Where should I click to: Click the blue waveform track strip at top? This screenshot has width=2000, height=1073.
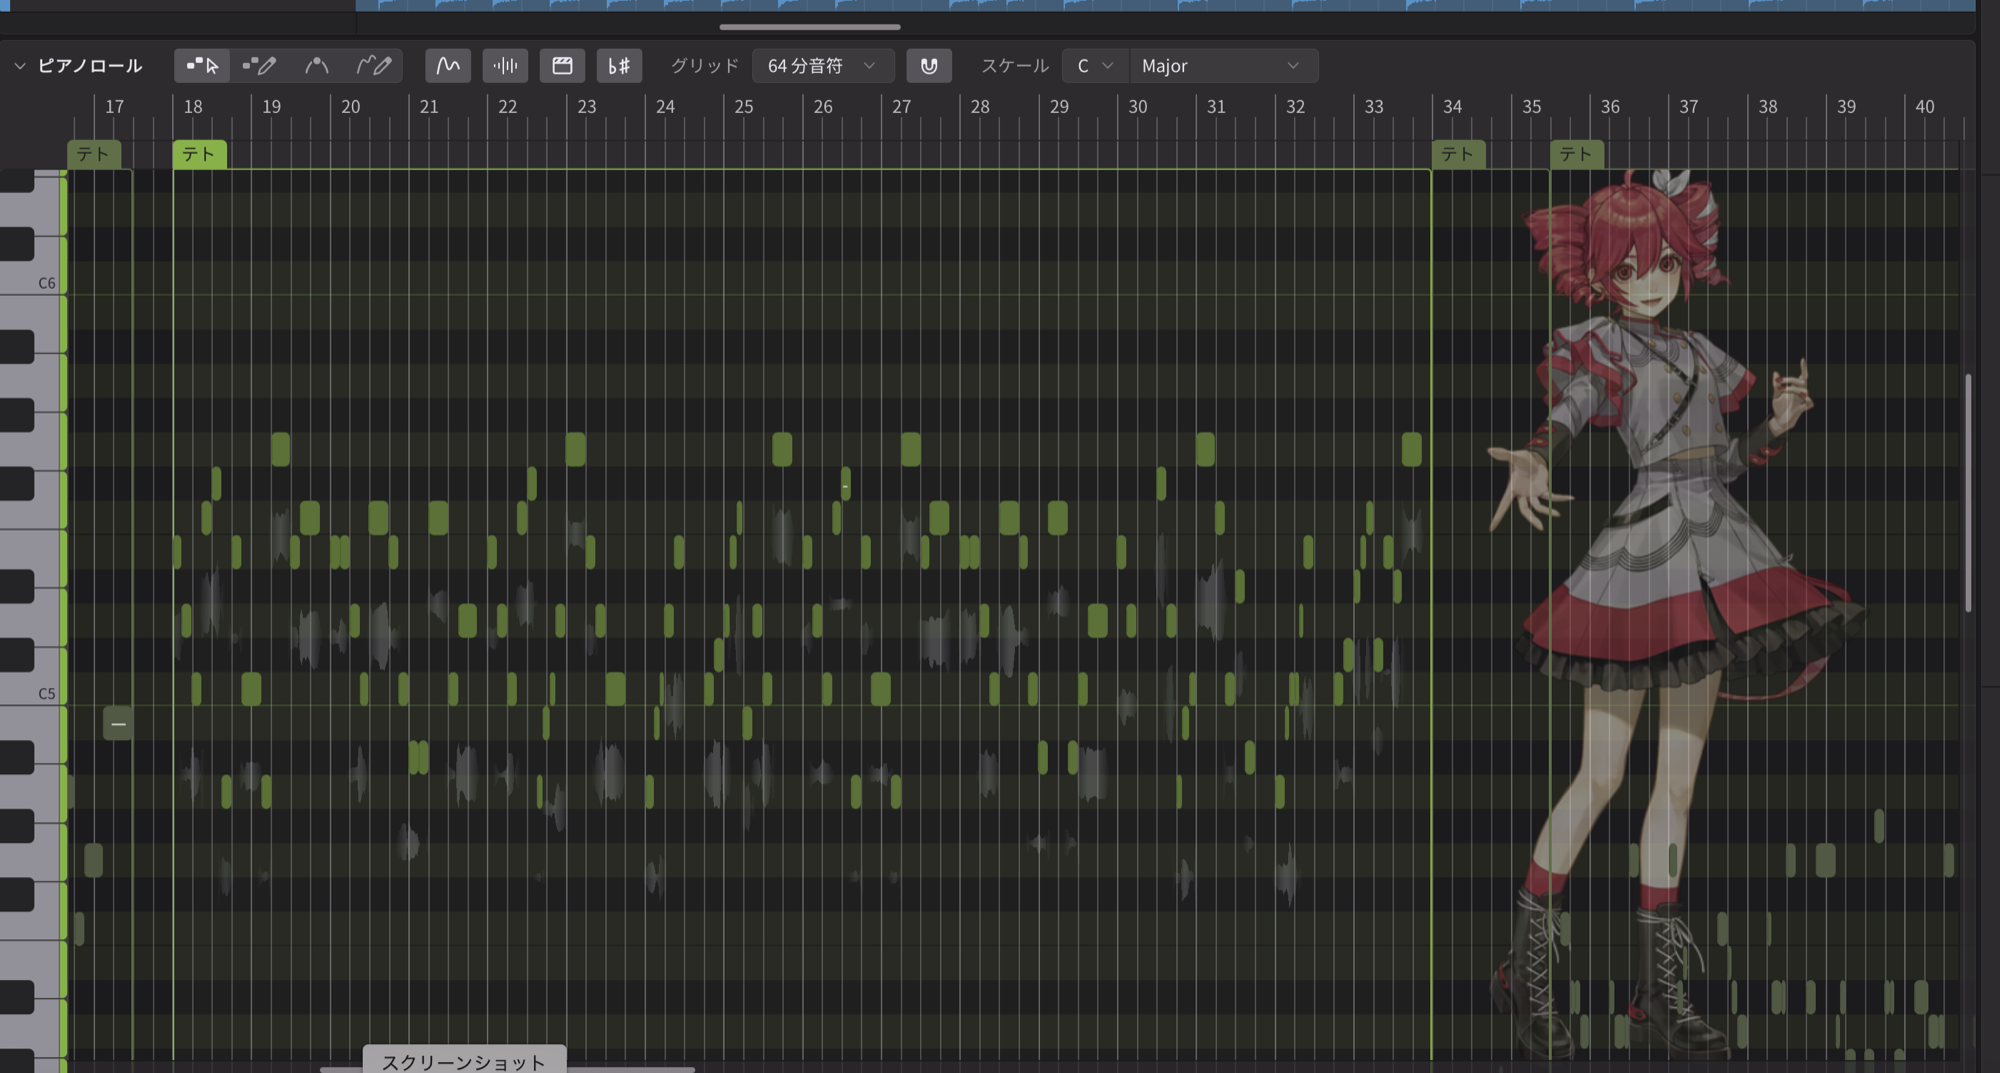1165,5
